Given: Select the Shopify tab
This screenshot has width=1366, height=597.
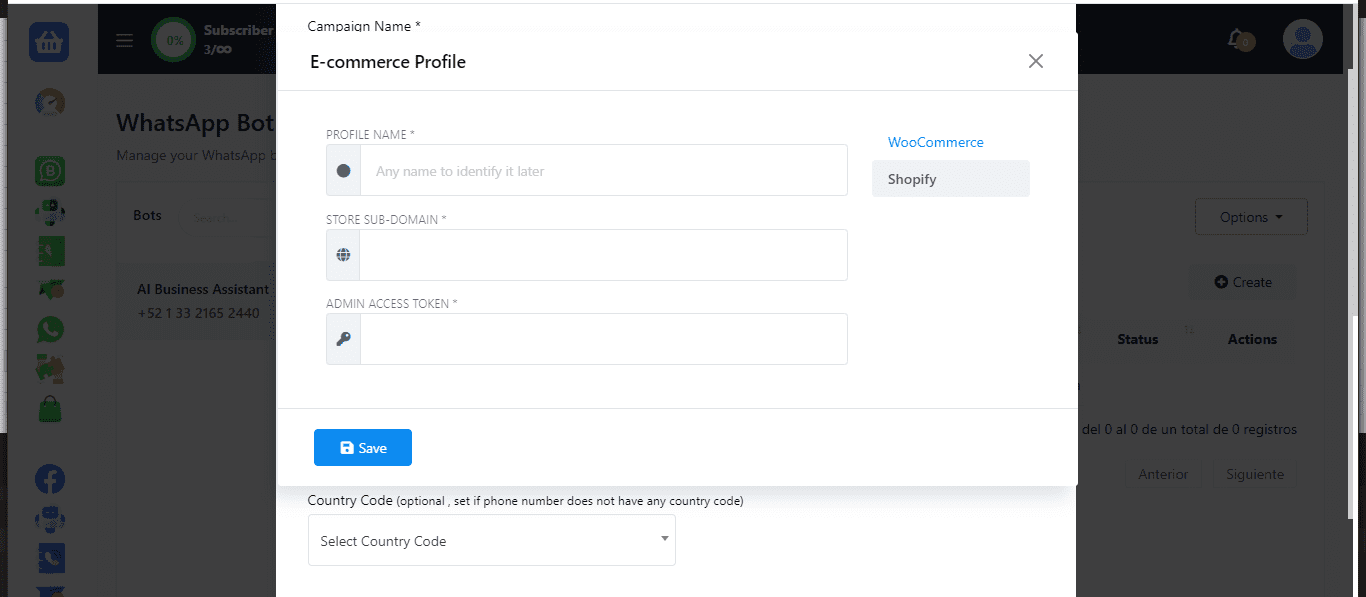Looking at the screenshot, I should (950, 179).
